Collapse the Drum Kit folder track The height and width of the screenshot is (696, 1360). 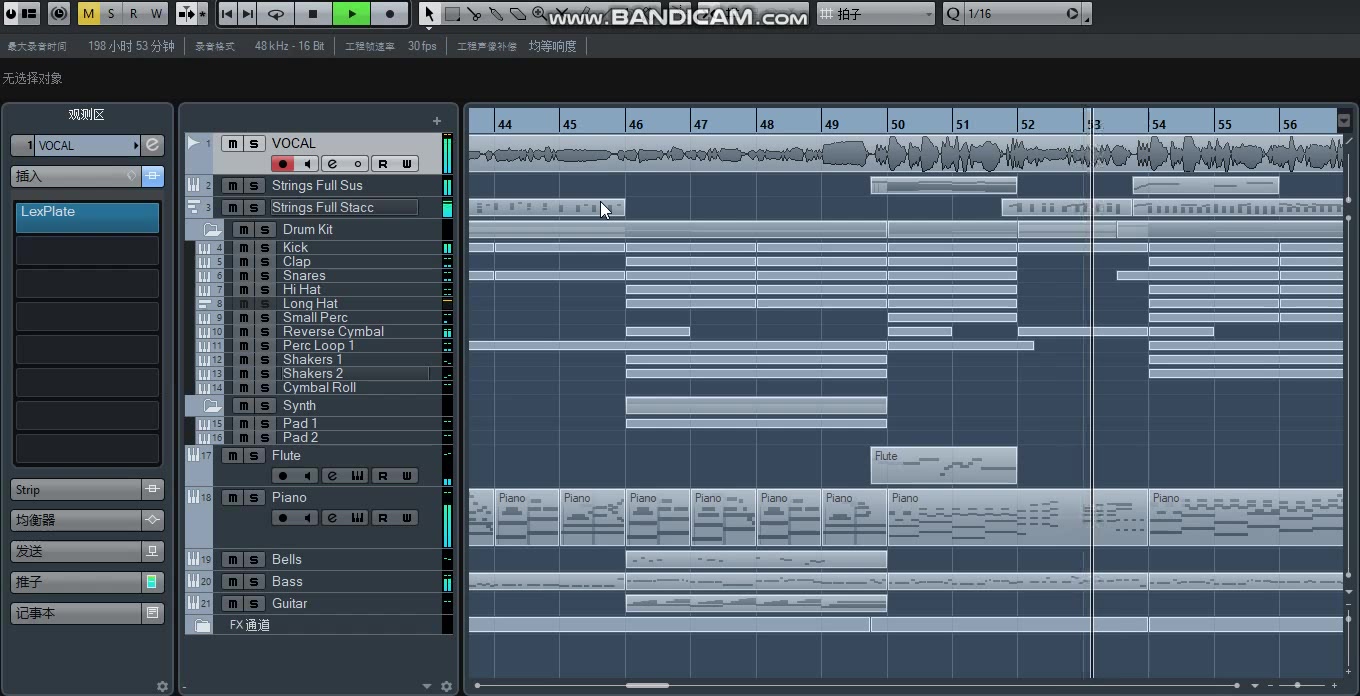212,230
